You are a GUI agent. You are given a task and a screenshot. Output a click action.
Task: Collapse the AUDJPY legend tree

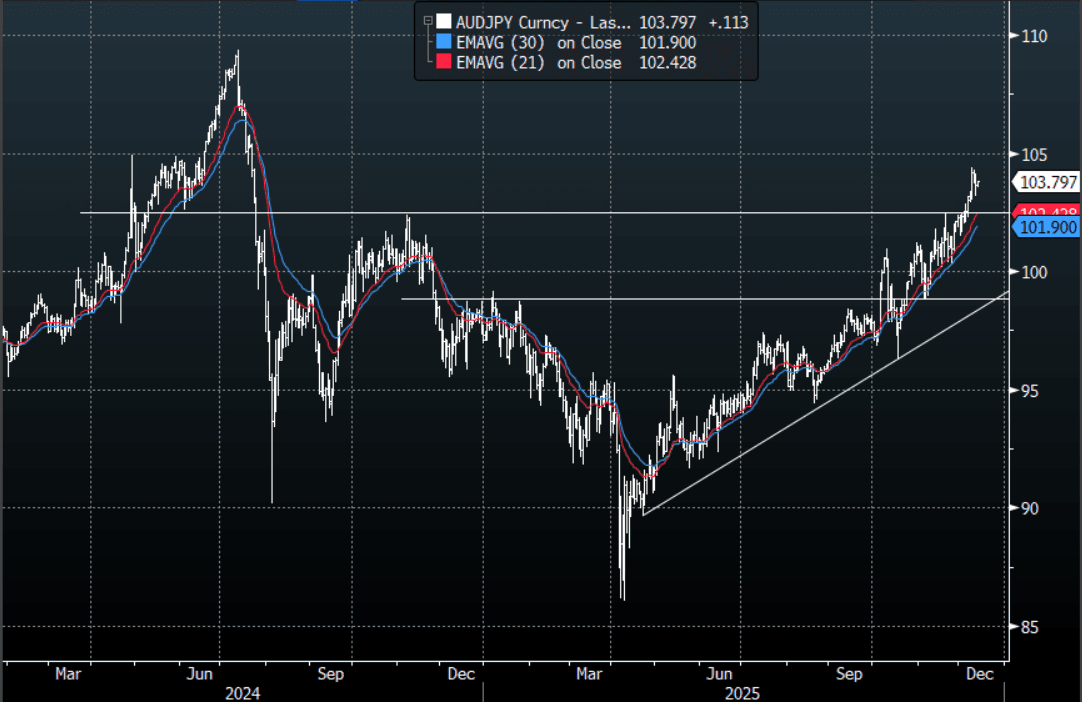tap(427, 21)
